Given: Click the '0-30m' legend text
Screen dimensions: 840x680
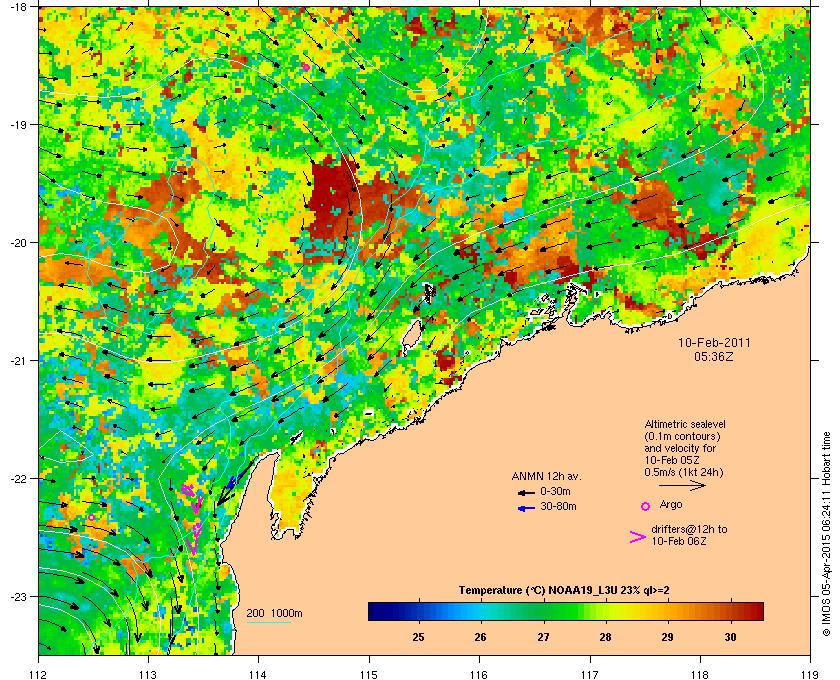Looking at the screenshot, I should [x=555, y=491].
